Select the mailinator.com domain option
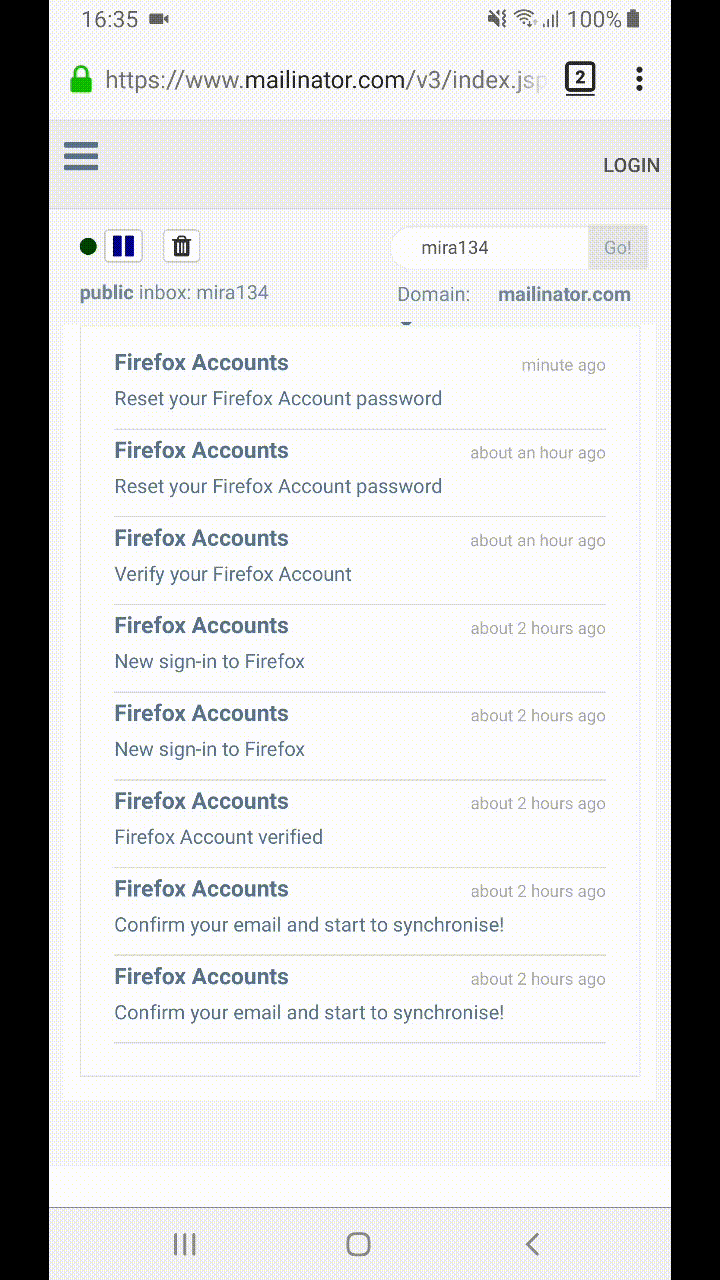This screenshot has width=720, height=1280. (564, 294)
